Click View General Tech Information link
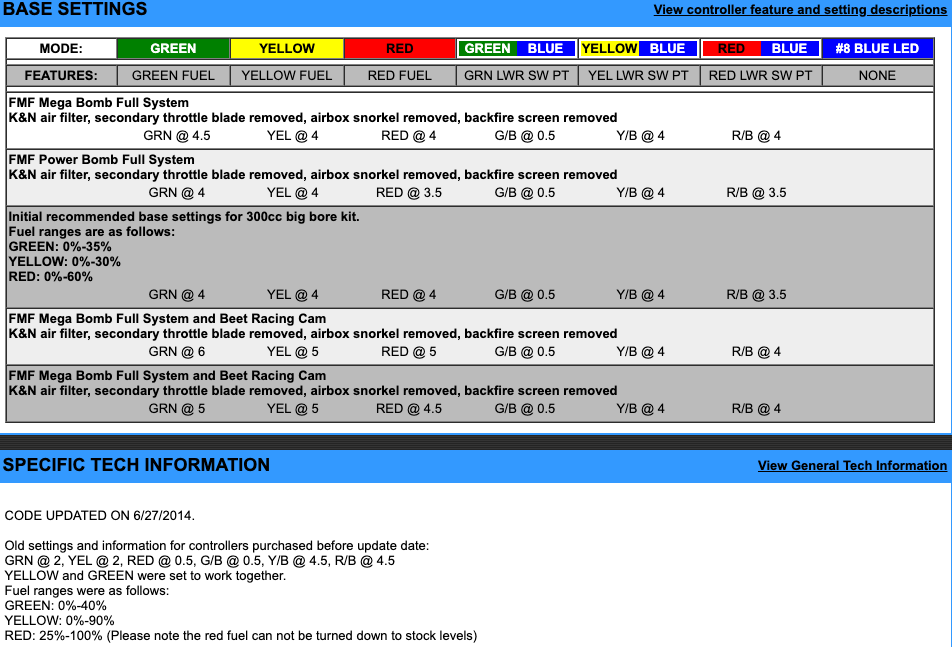Screen dimensions: 952x647 pyautogui.click(x=851, y=465)
